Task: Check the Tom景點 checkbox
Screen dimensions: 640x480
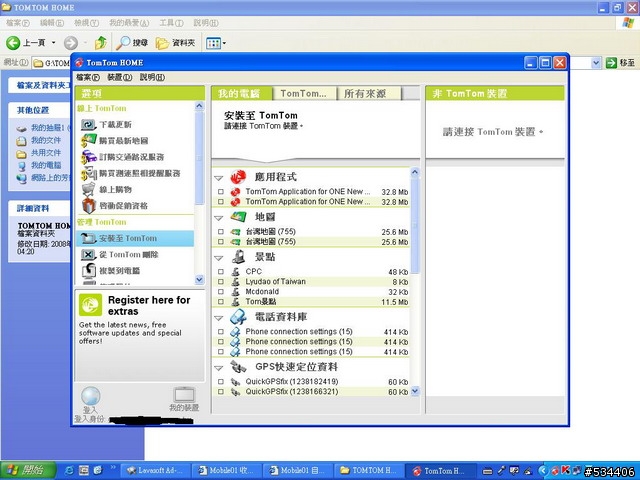Action: pos(221,302)
